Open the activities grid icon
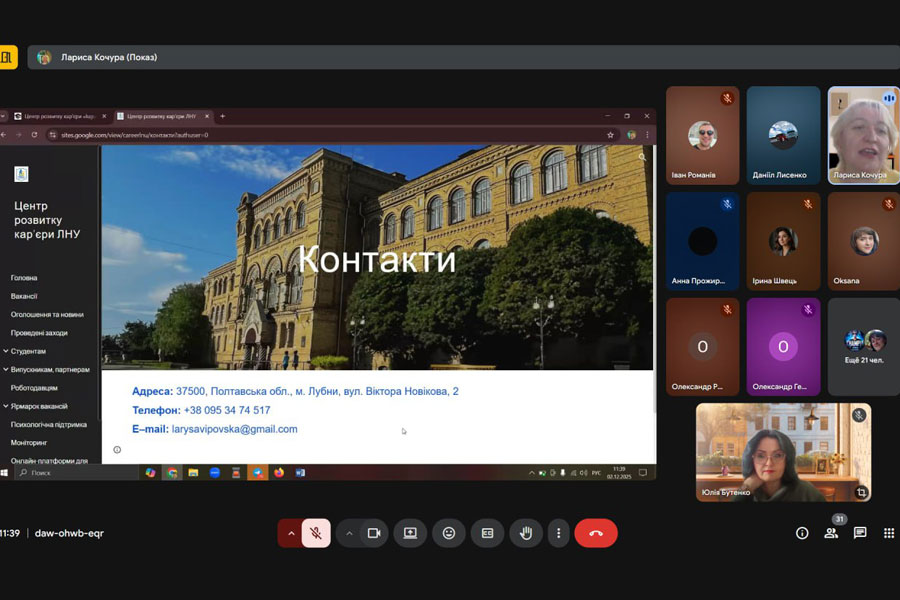Screen dimensions: 900x600 point(889,533)
